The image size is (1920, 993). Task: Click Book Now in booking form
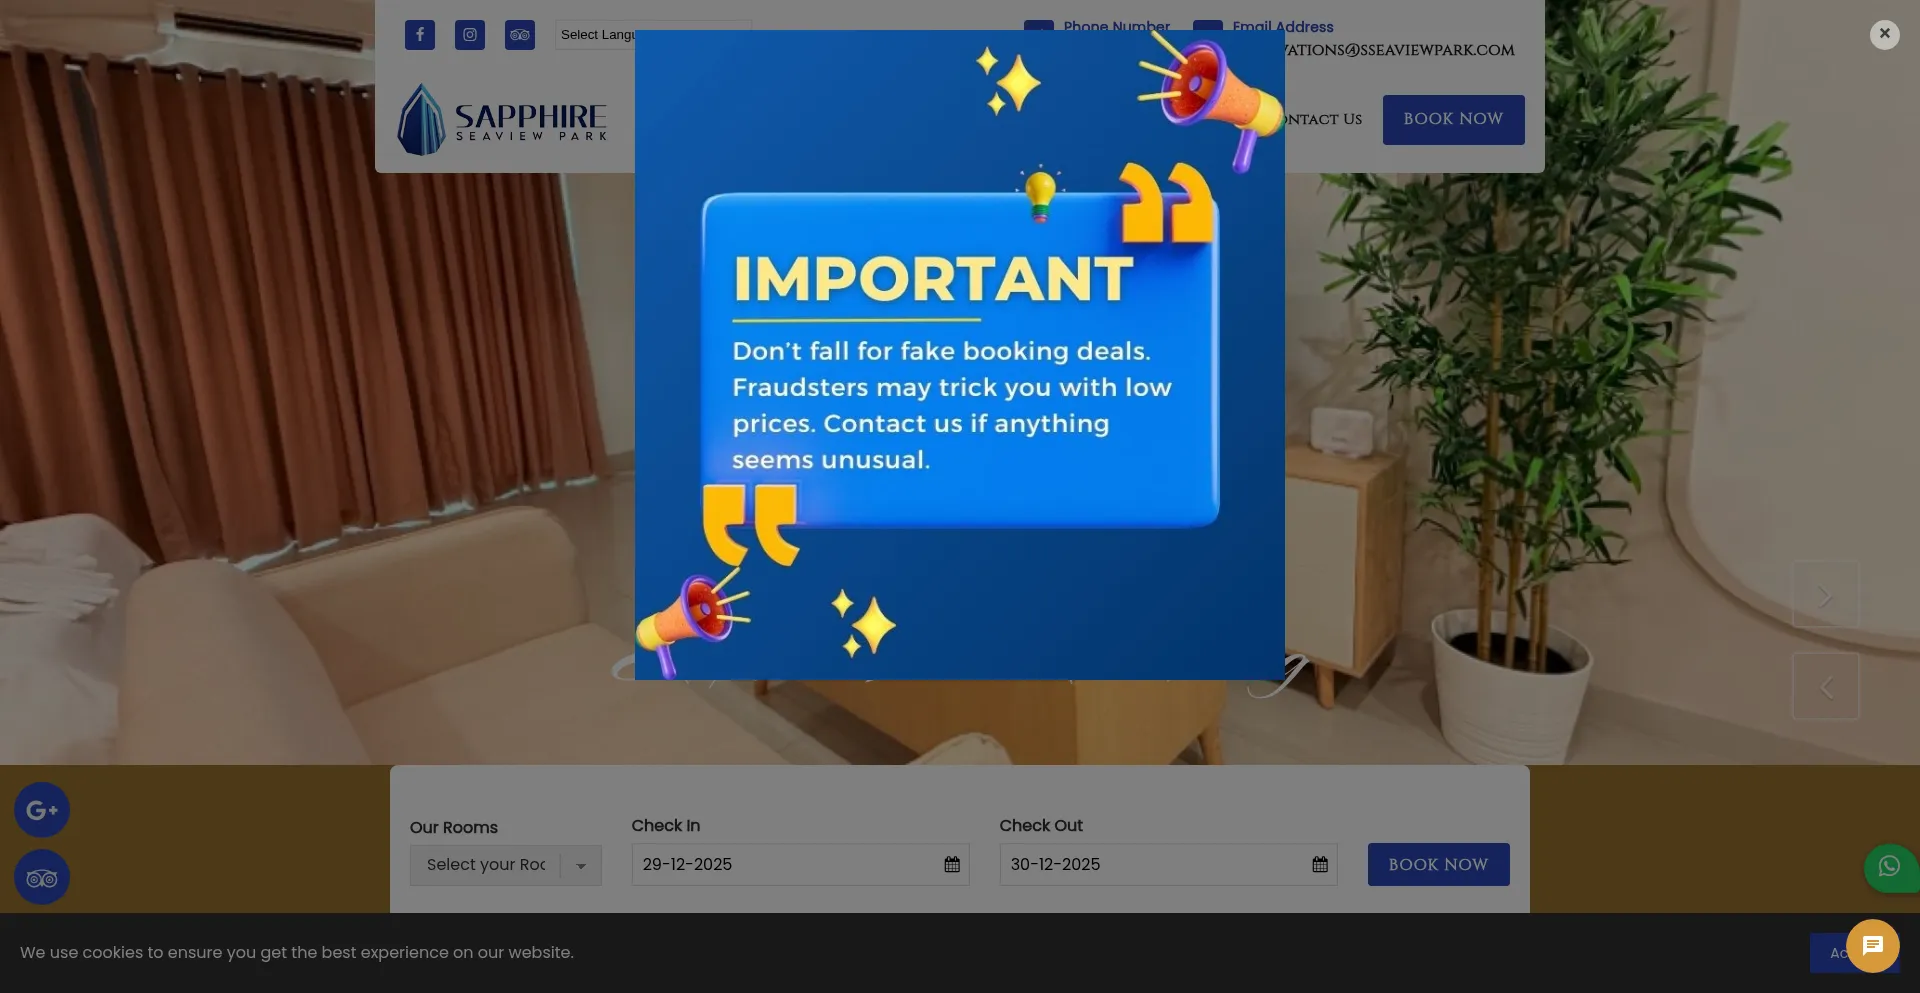1439,865
